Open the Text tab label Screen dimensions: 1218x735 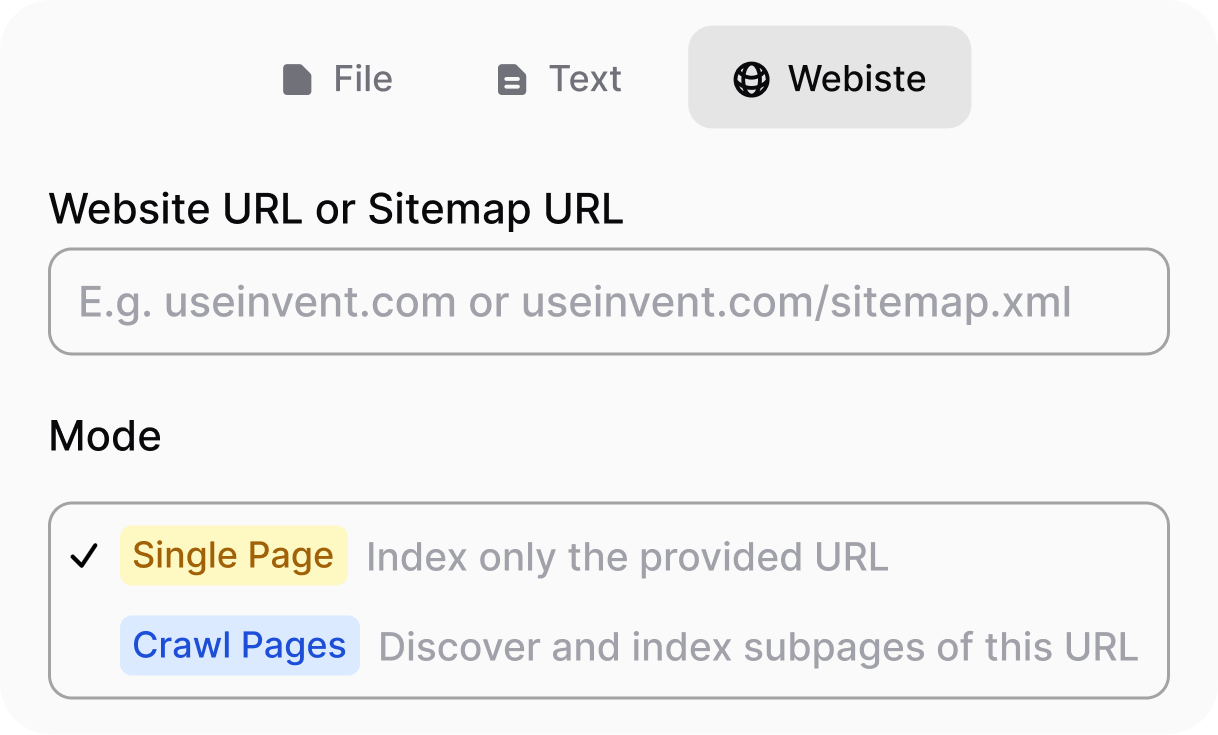585,79
